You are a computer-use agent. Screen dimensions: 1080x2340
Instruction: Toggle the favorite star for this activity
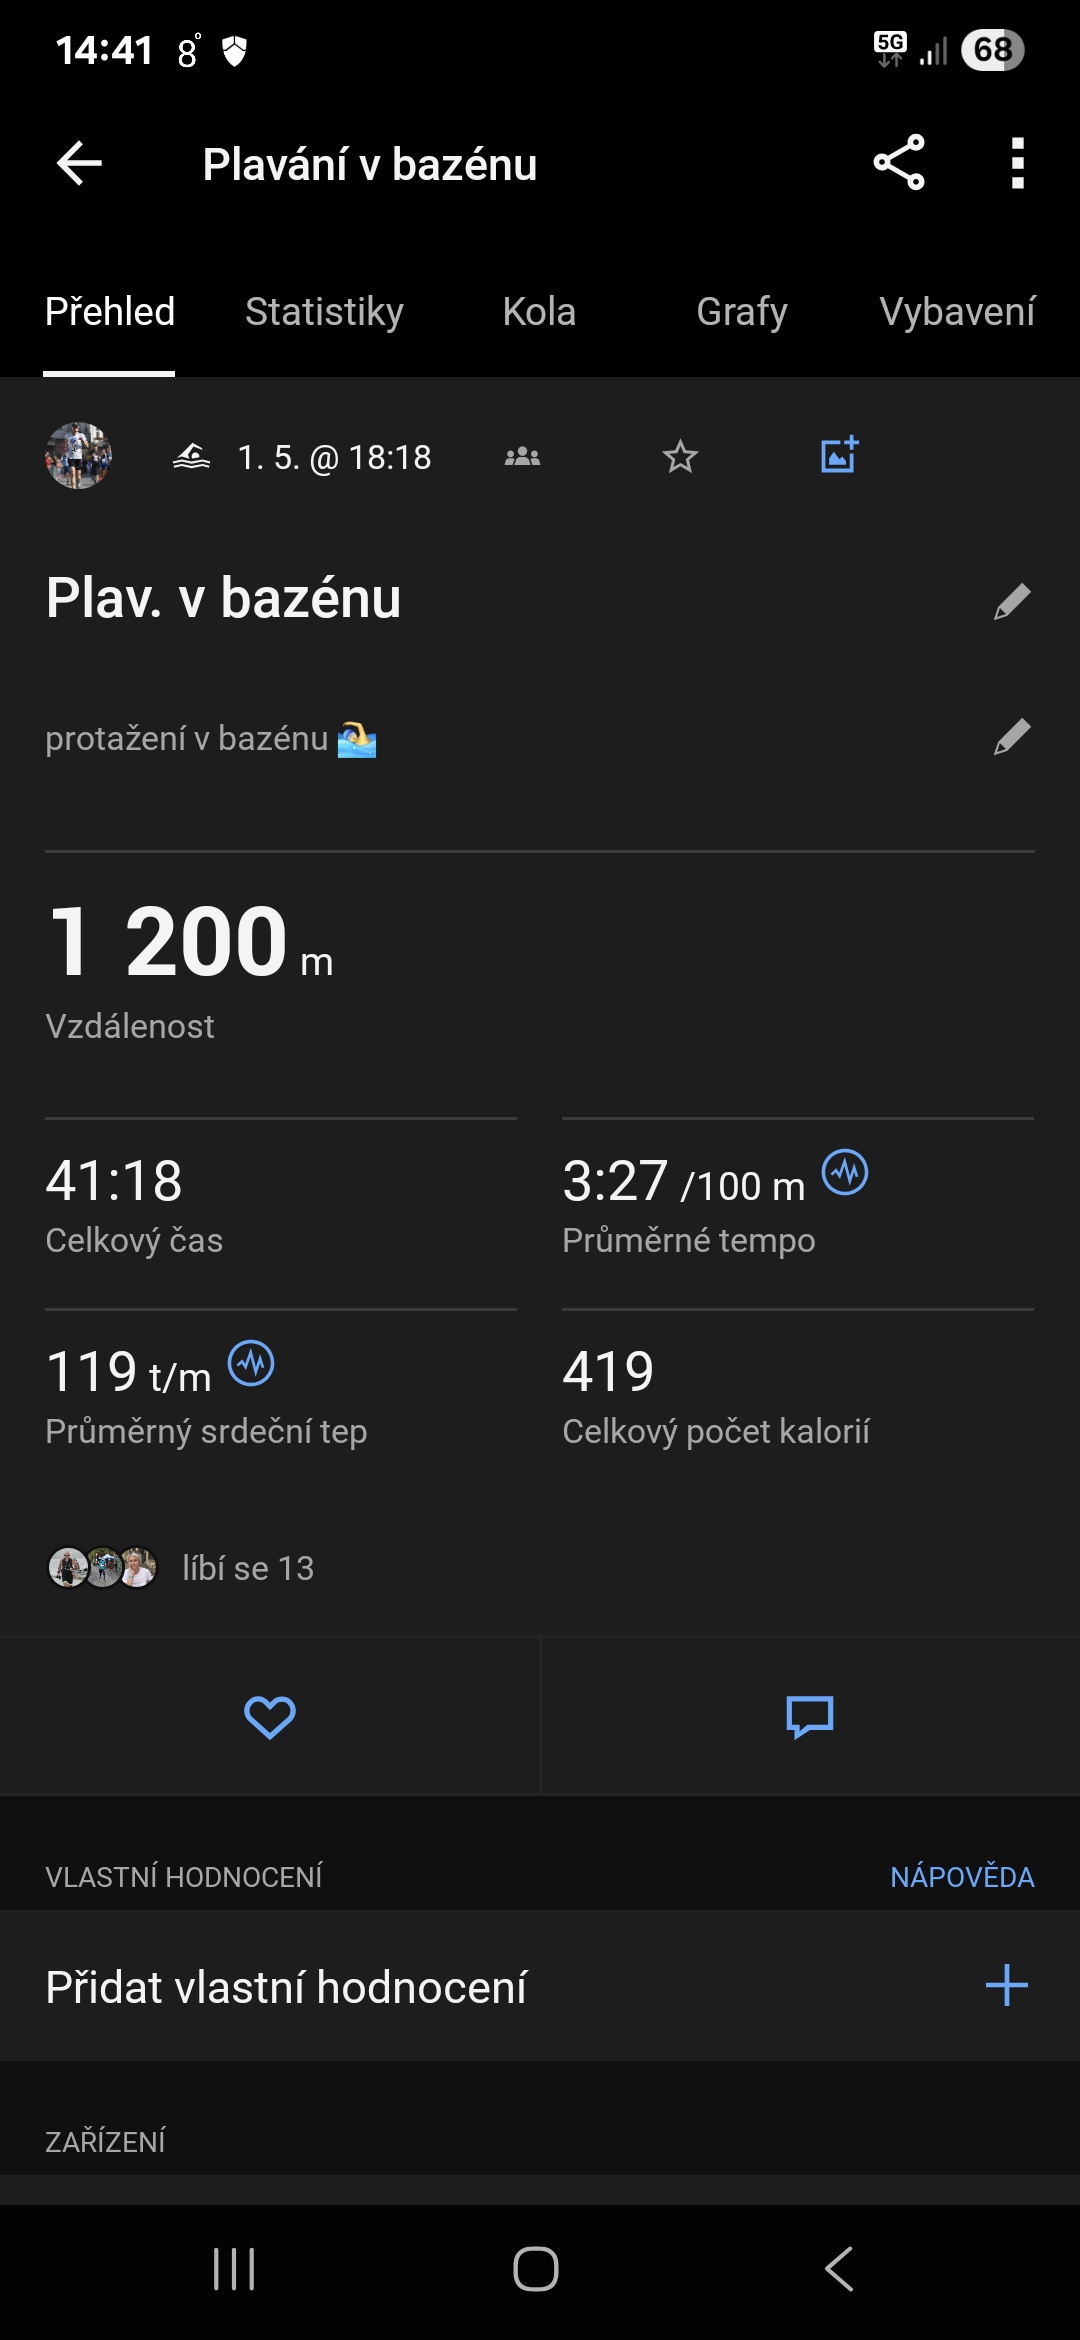680,457
